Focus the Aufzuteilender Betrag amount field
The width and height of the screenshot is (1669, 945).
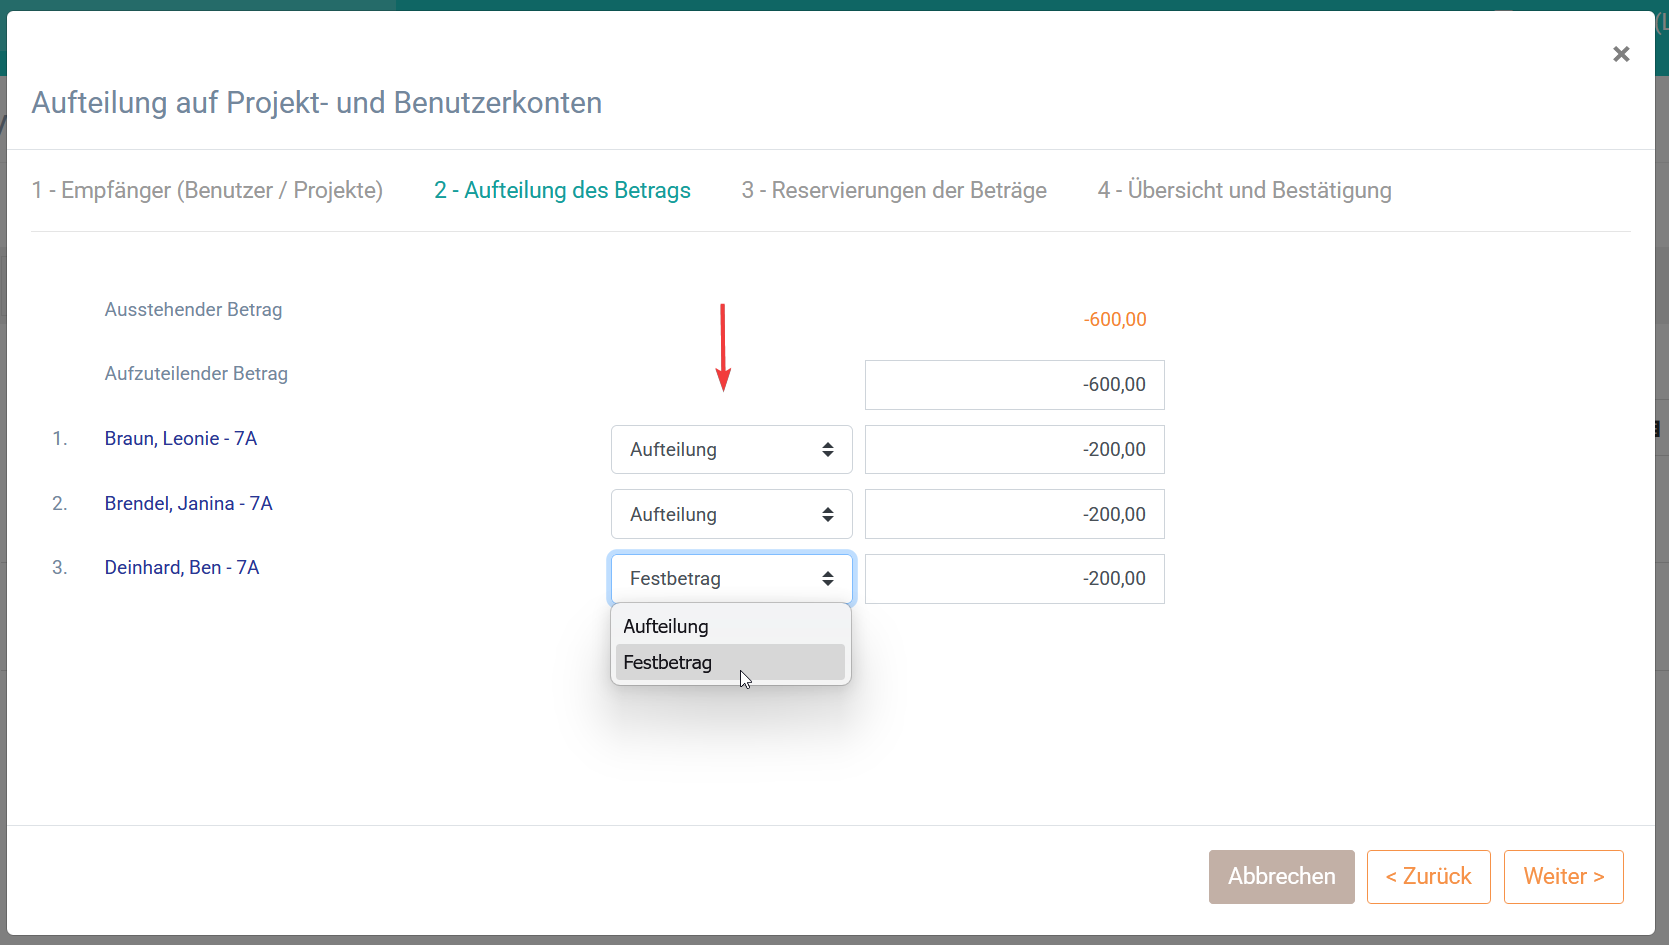(1014, 385)
